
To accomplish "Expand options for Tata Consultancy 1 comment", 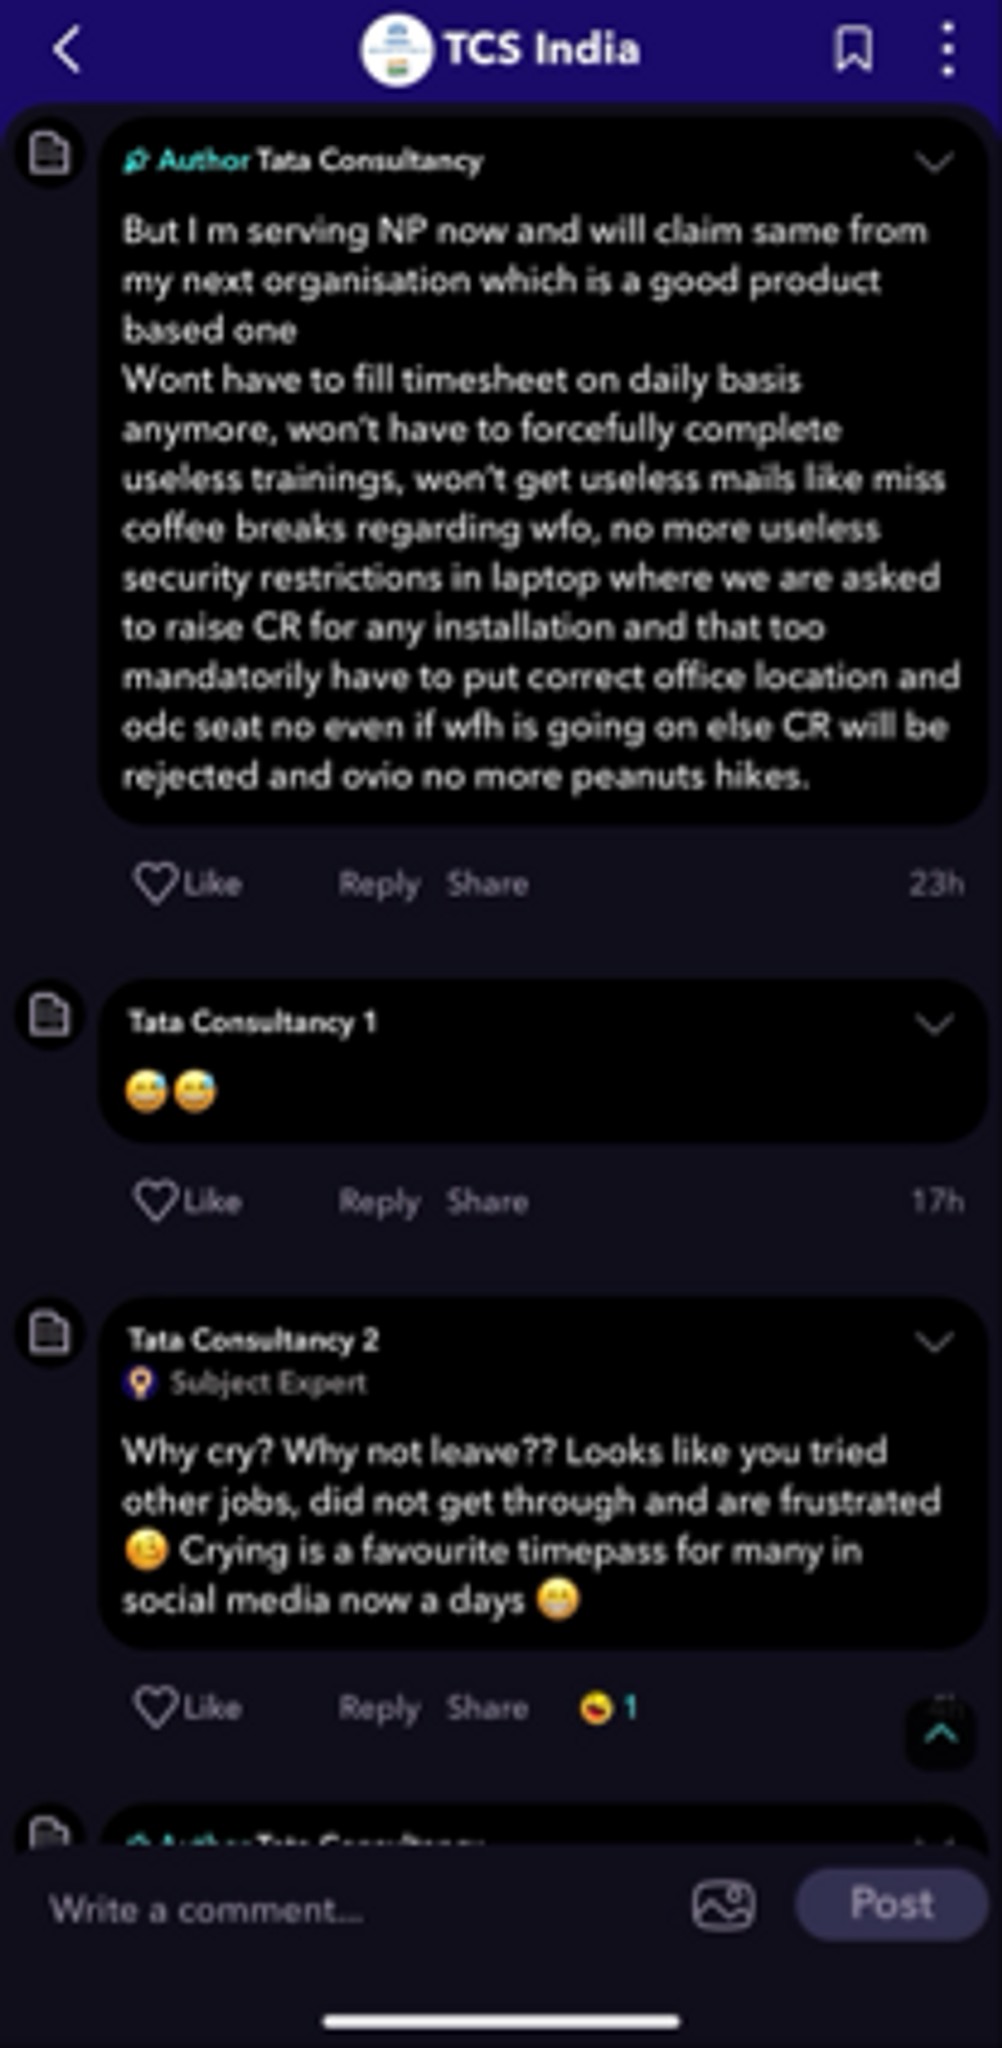I will (934, 1024).
